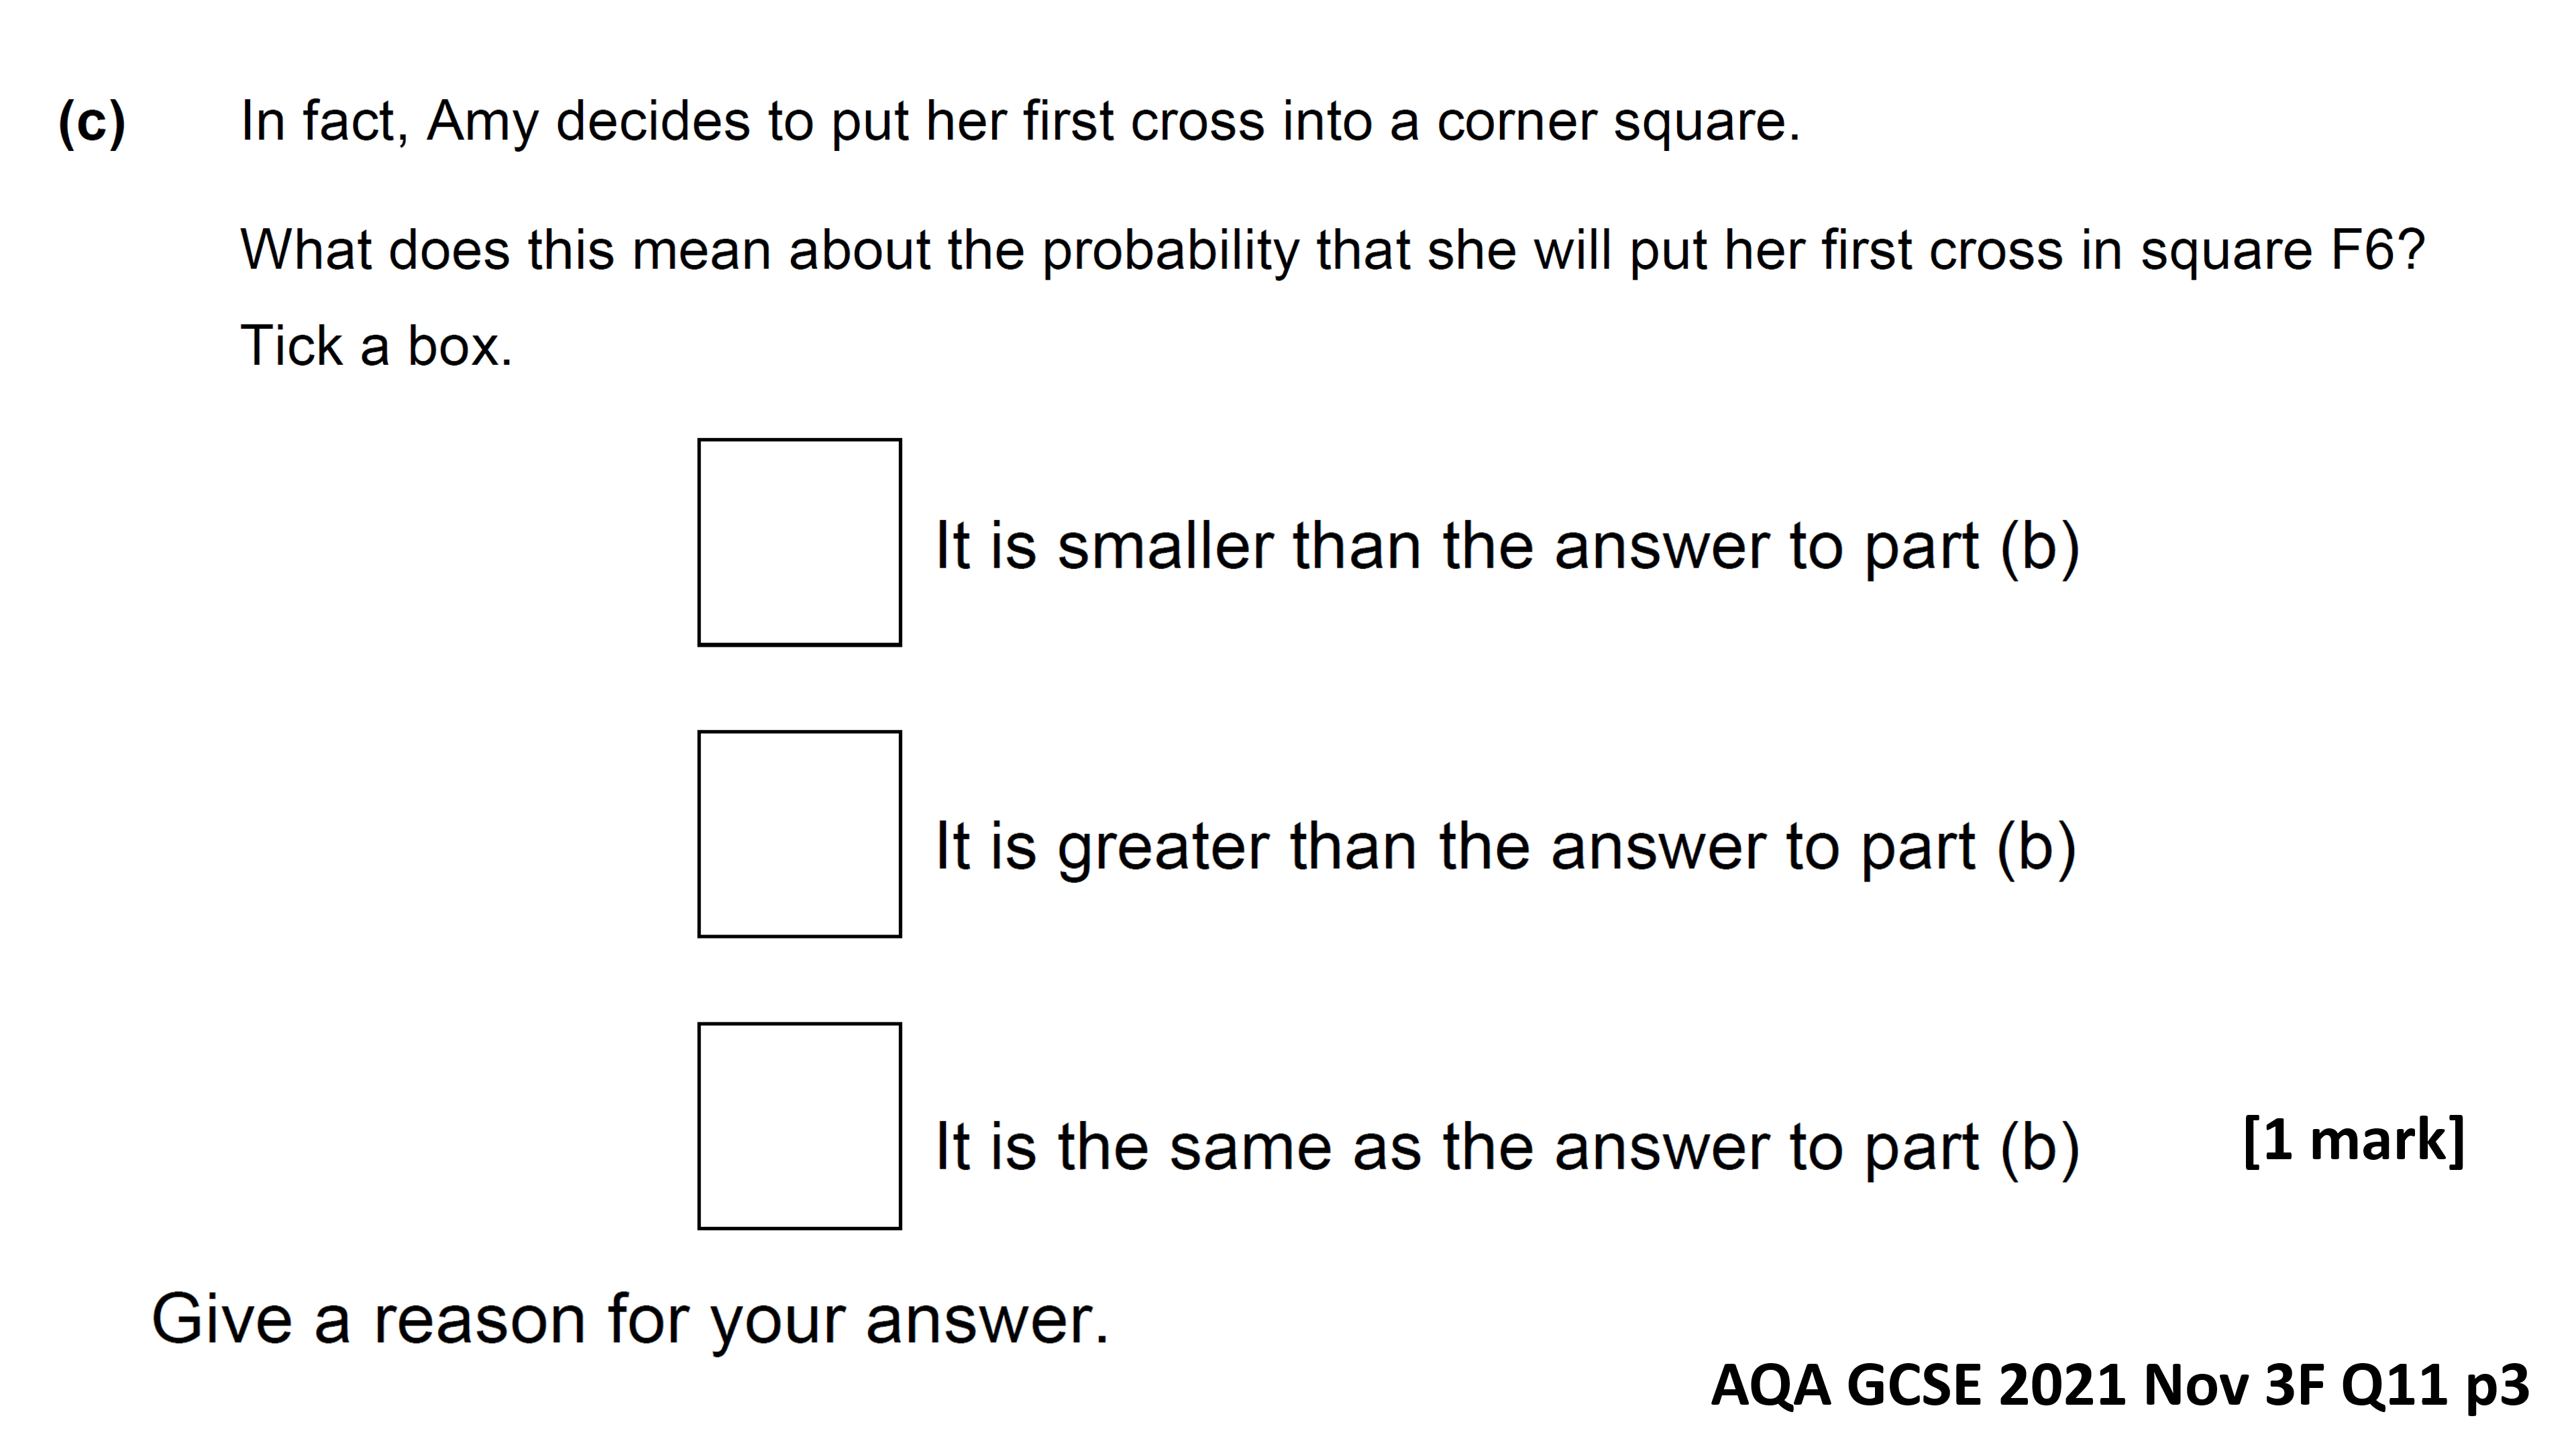The width and height of the screenshot is (2576, 1449).
Task: Click the 'AQA GCSE 2021 Nov 3F Q11 p3' caption
Action: point(2120,1386)
